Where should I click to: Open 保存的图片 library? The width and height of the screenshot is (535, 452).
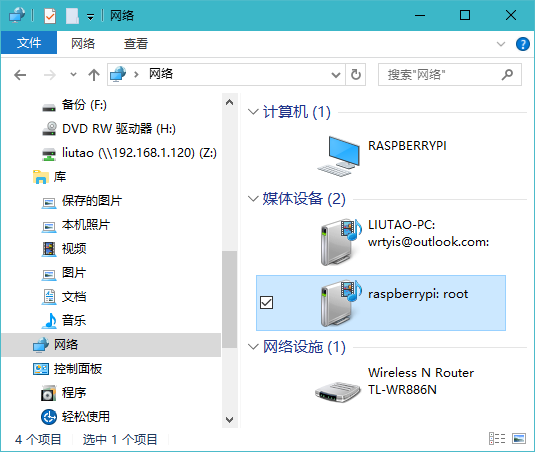[x=111, y=201]
